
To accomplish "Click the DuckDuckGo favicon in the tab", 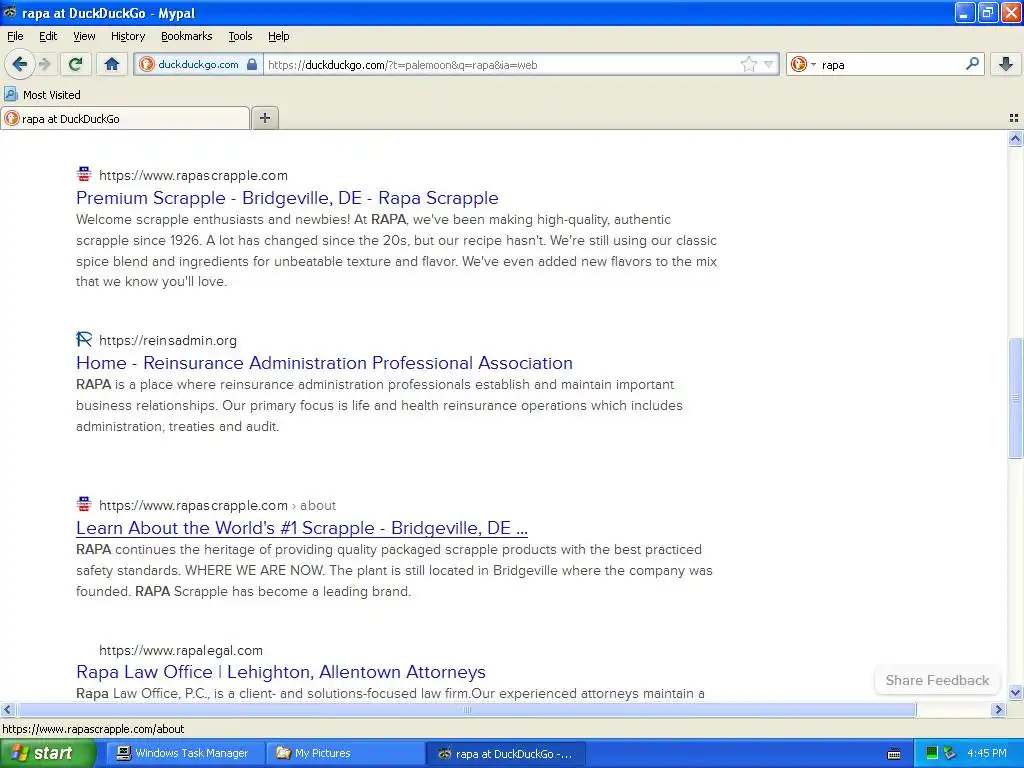I will [x=12, y=119].
